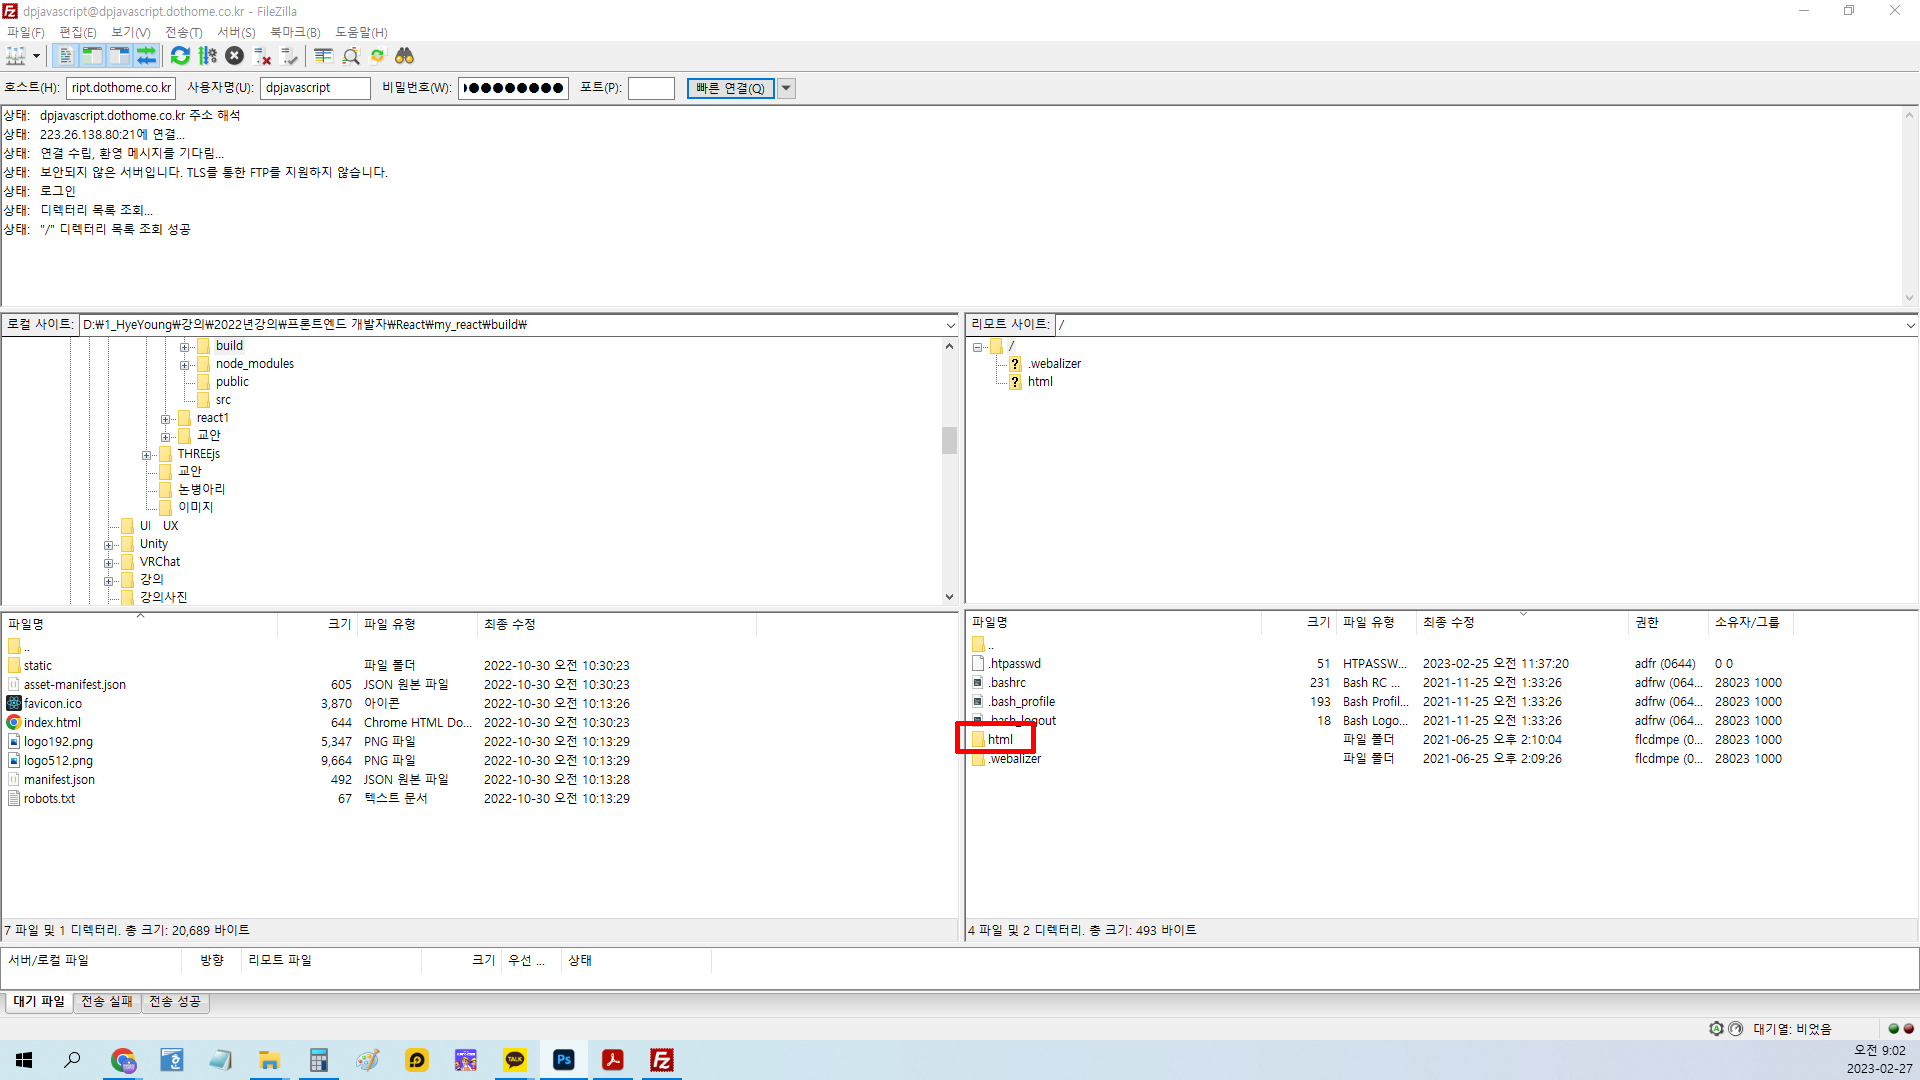The height and width of the screenshot is (1080, 1920).
Task: Toggle transfer queue display
Action: pos(146,56)
